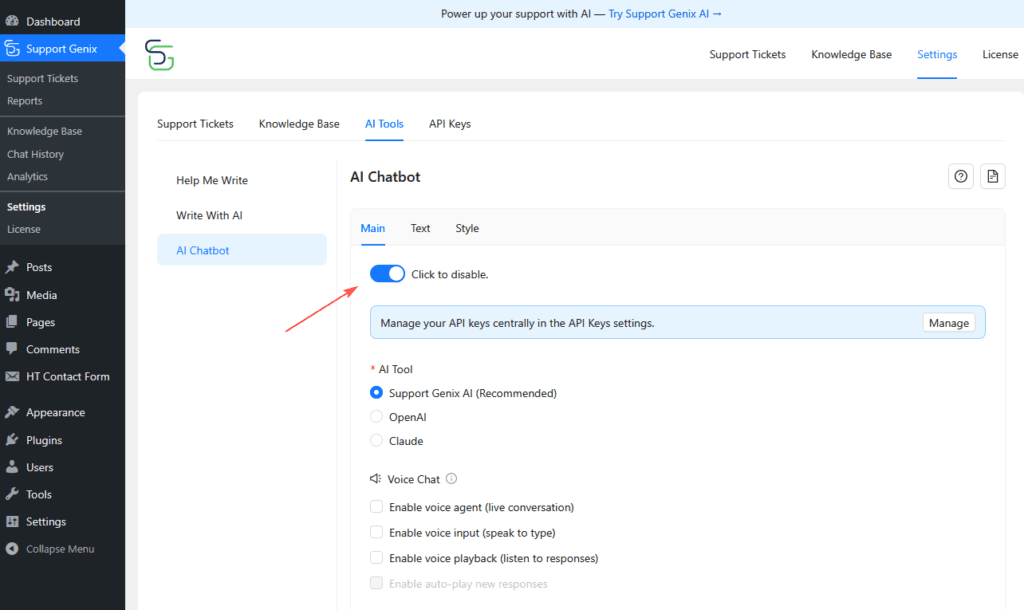Open Posts via the pin icon

click(x=12, y=267)
